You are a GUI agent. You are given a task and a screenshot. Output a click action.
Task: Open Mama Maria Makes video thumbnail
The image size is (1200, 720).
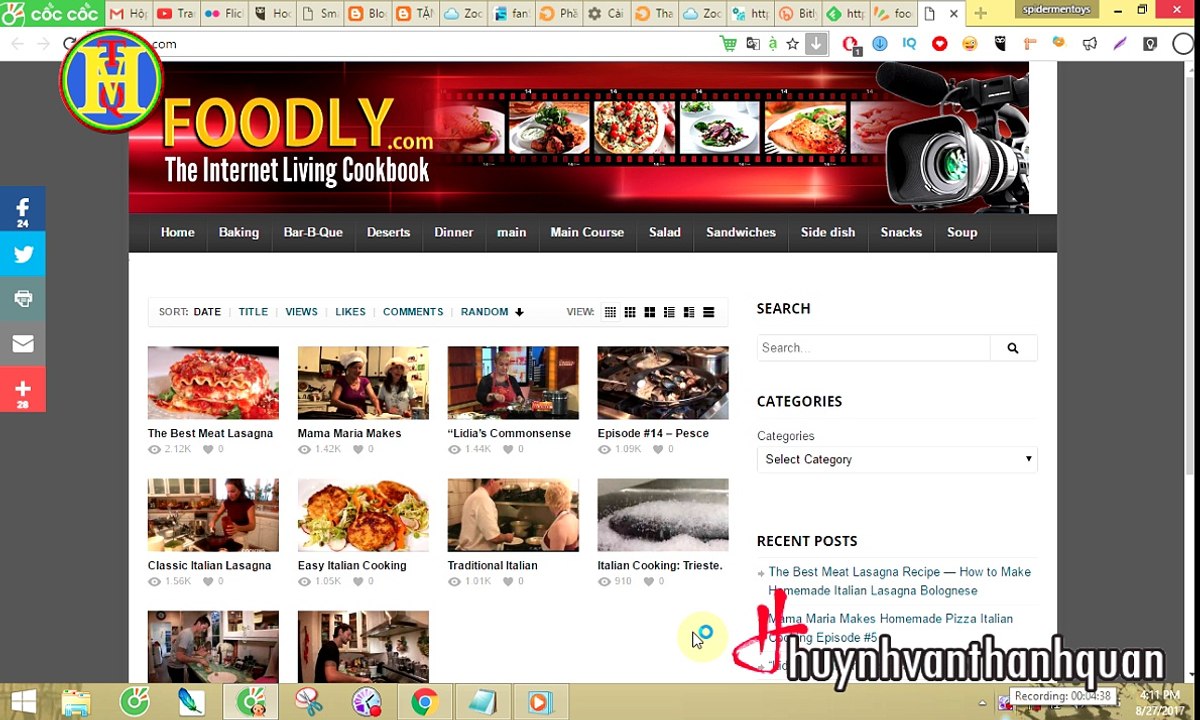[363, 383]
